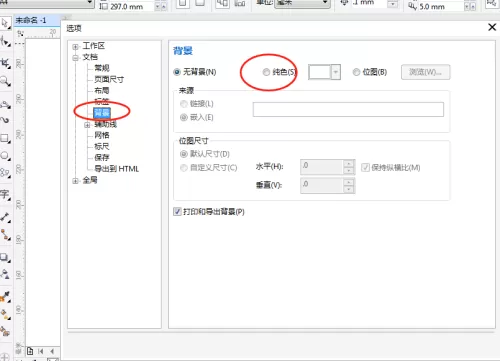Click the bitmap source path field
This screenshot has height=361, width=500.
[348, 109]
